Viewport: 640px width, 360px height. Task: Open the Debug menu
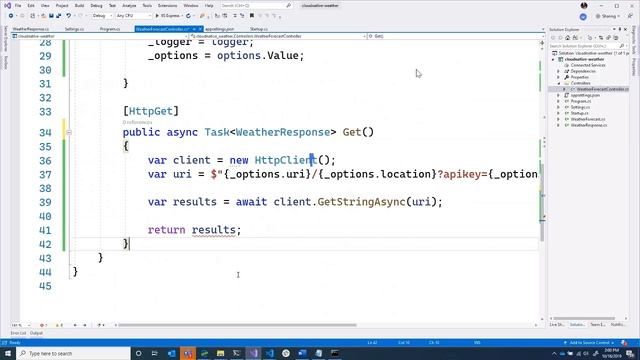click(x=96, y=6)
